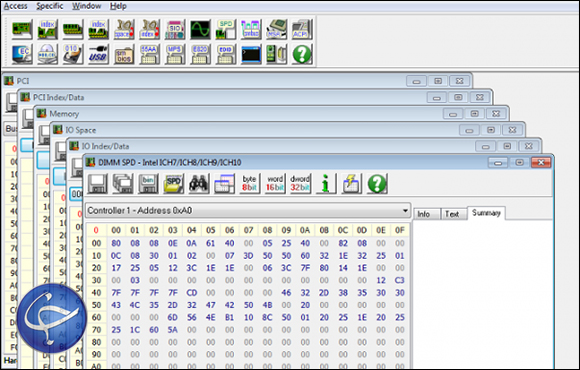Click row header 80 in hex grid
The height and width of the screenshot is (370, 580).
pyautogui.click(x=97, y=342)
